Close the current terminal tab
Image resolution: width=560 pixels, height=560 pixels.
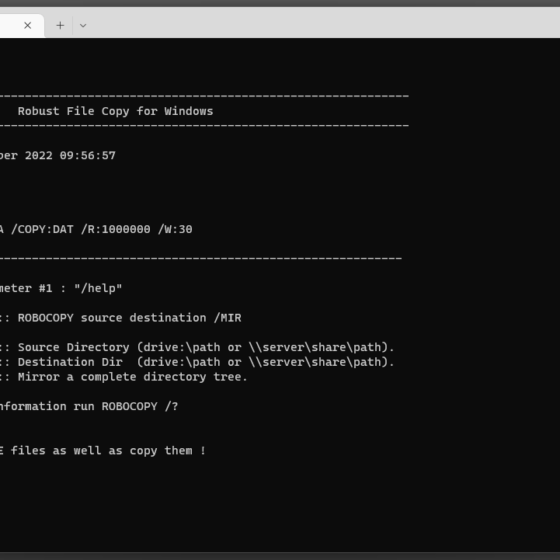tap(28, 25)
